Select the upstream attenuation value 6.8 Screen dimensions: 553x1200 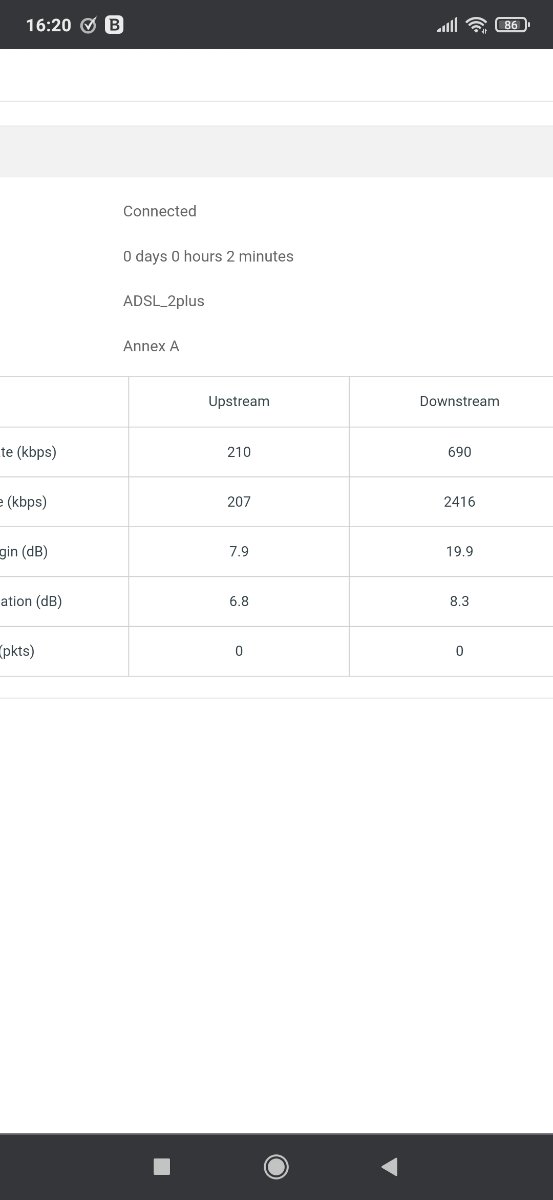tap(239, 601)
